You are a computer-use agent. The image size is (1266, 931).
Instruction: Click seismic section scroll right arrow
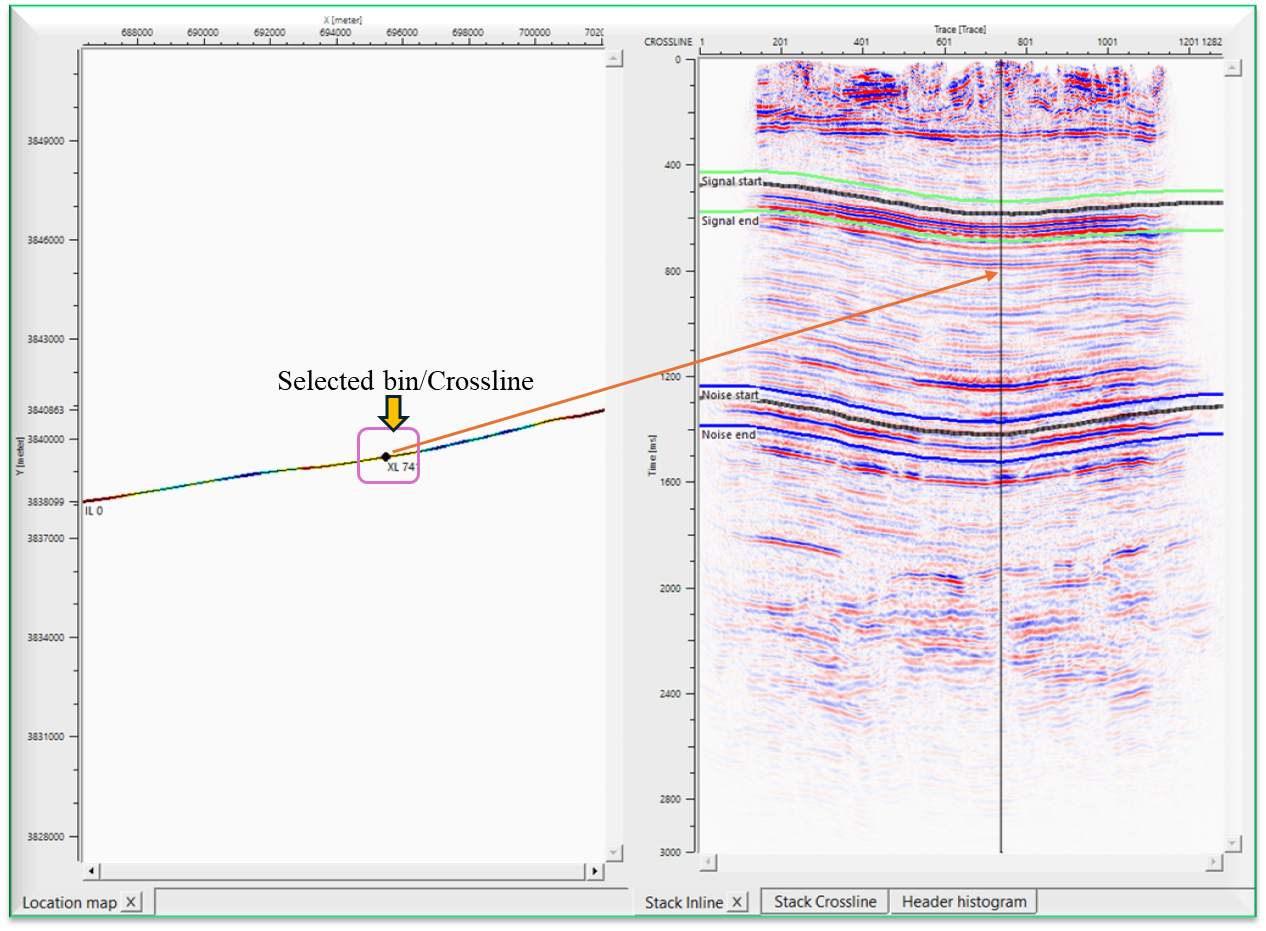1215,862
